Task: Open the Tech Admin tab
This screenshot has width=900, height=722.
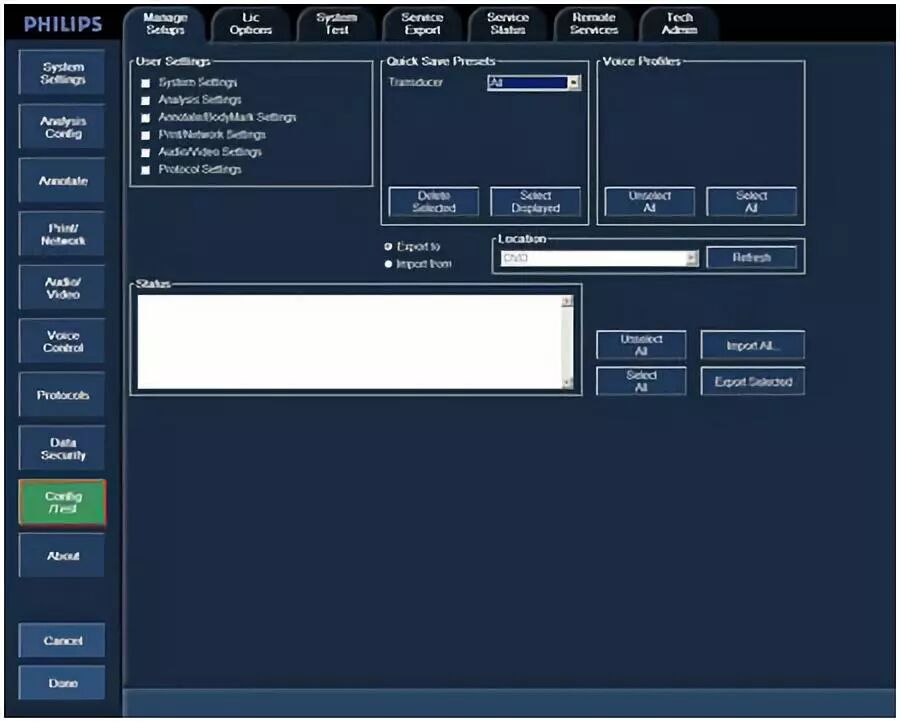Action: [679, 24]
